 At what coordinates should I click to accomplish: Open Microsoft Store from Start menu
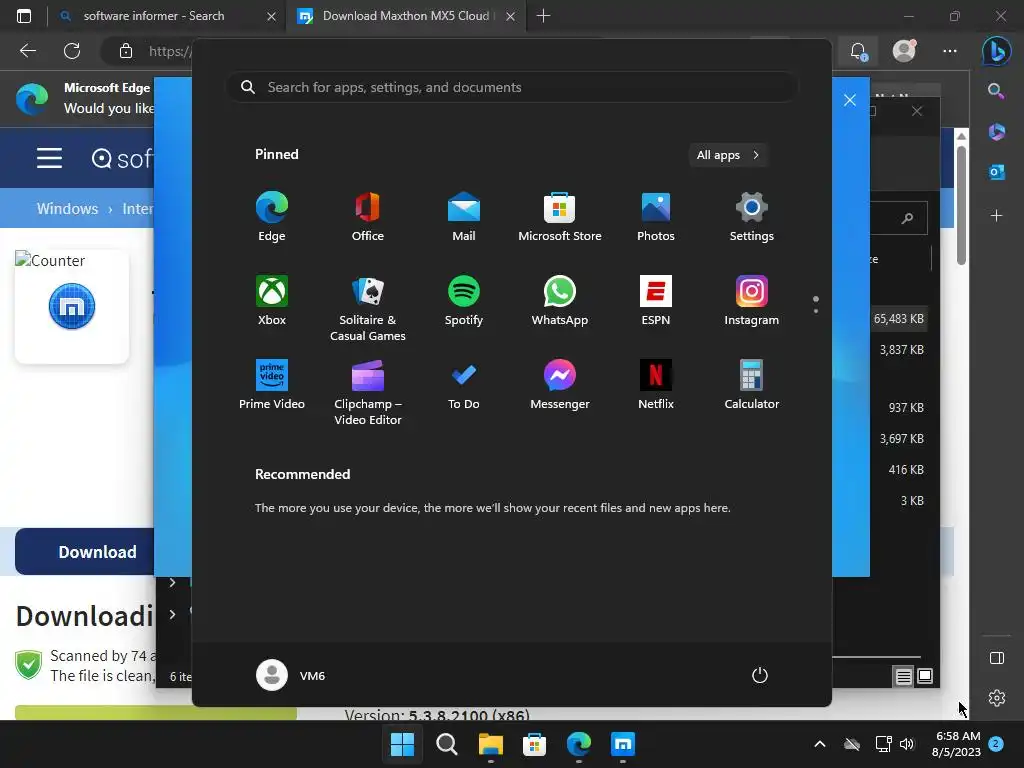tap(560, 217)
